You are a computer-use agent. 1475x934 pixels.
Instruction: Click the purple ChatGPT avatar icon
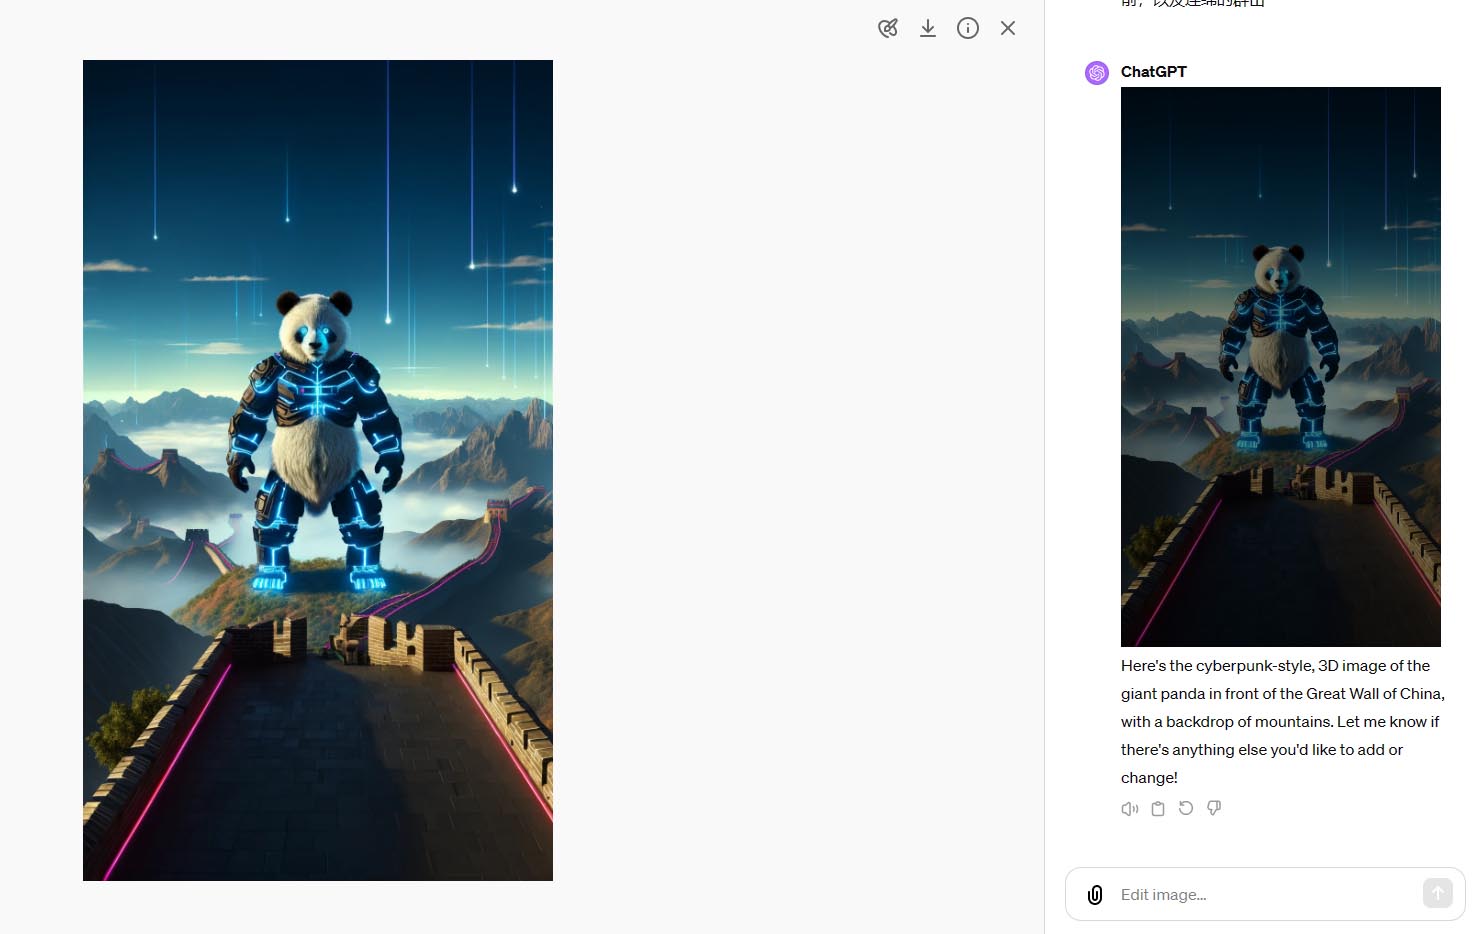(x=1097, y=73)
